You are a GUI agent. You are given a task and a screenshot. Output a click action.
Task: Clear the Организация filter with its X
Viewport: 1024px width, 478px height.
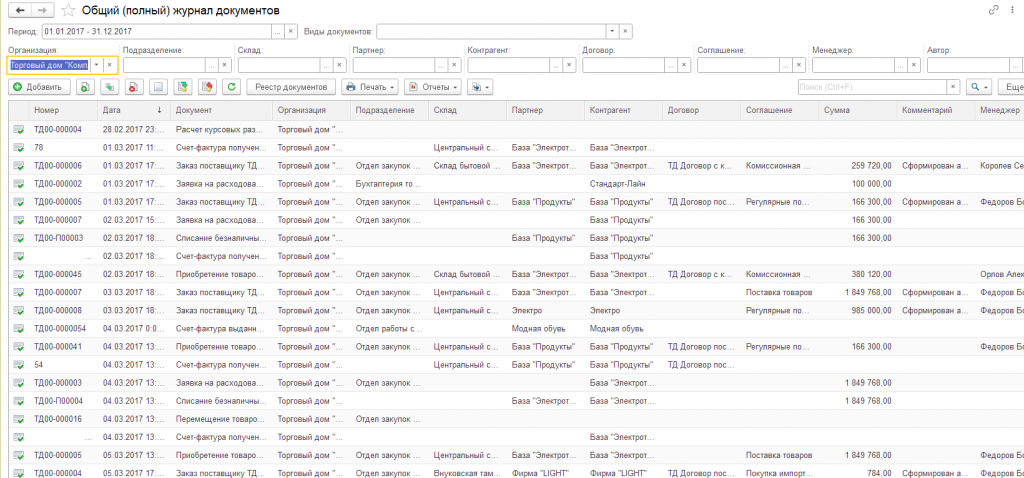(110, 65)
